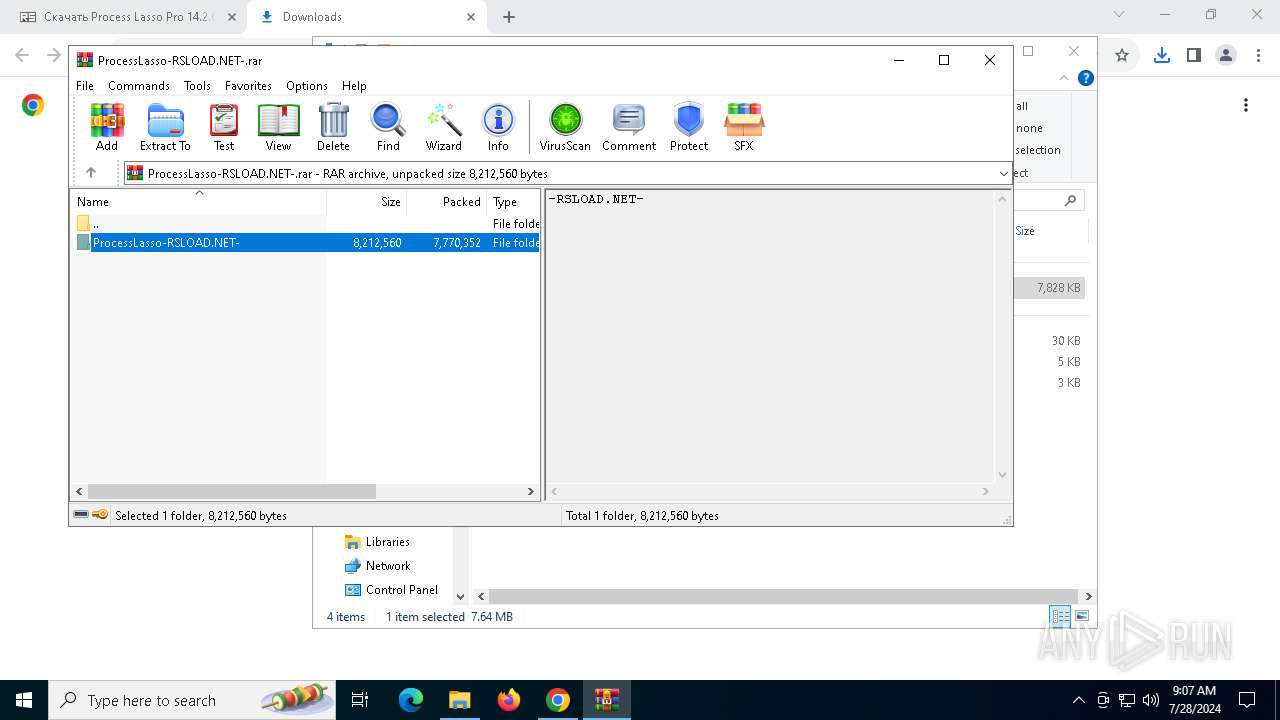Open Firefox from the taskbar
The width and height of the screenshot is (1280, 720).
[x=509, y=700]
